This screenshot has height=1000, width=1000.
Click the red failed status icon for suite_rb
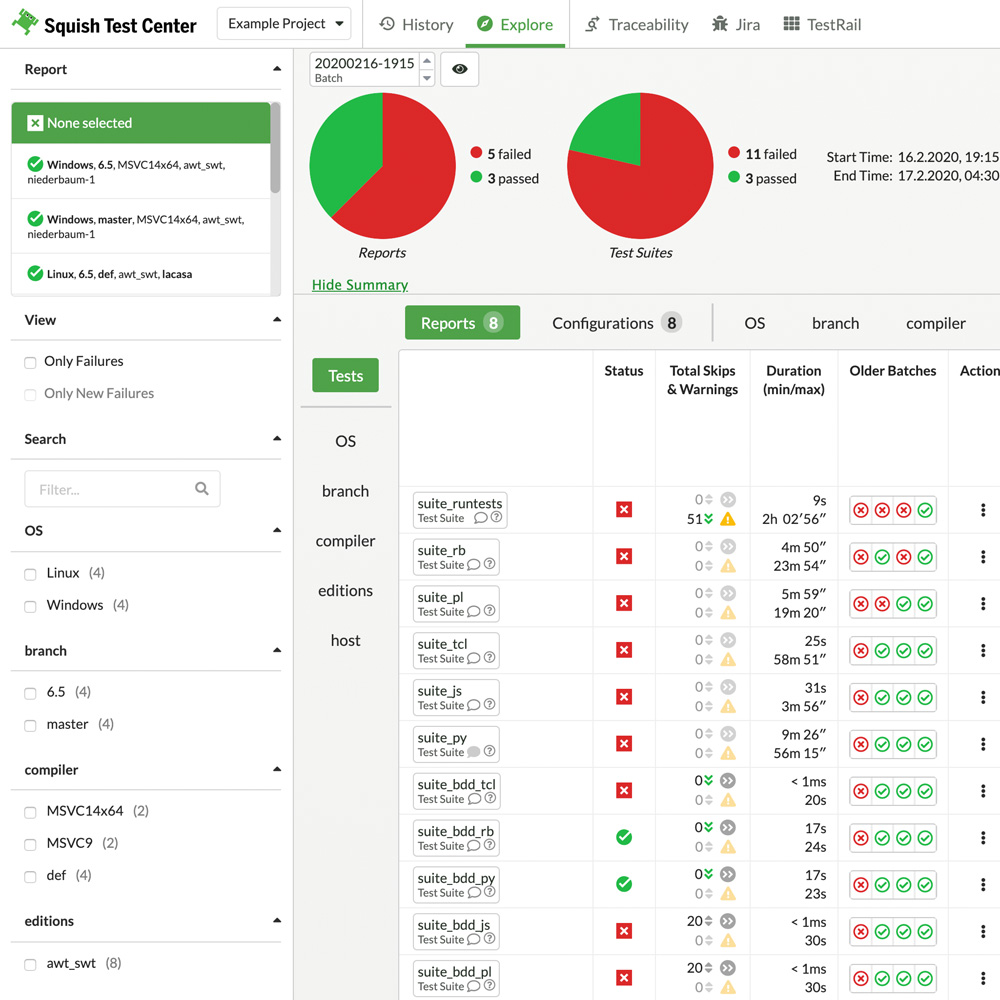[624, 557]
